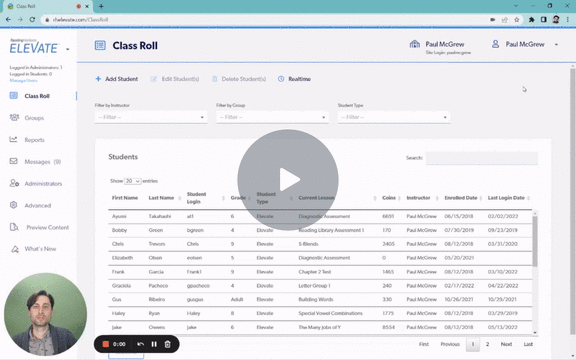Select the Messages (9) menu item
This screenshot has width=576, height=360.
pyautogui.click(x=43, y=162)
